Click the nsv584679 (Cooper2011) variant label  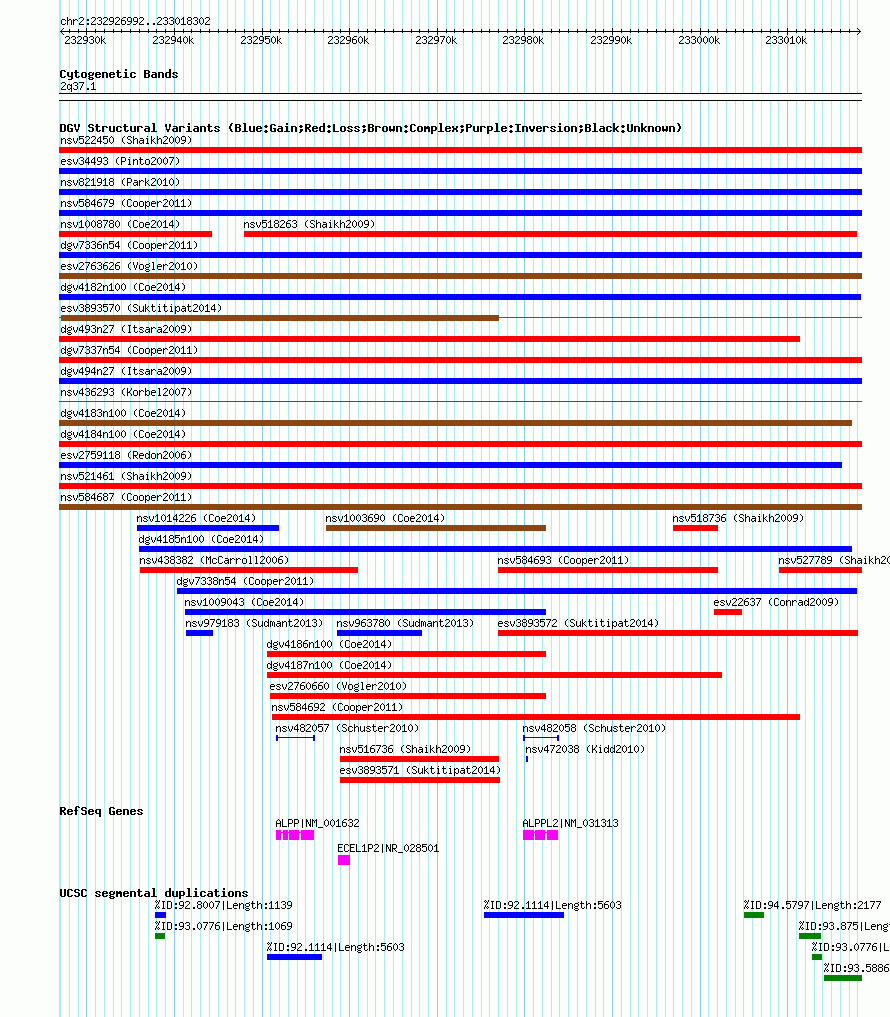tap(126, 203)
